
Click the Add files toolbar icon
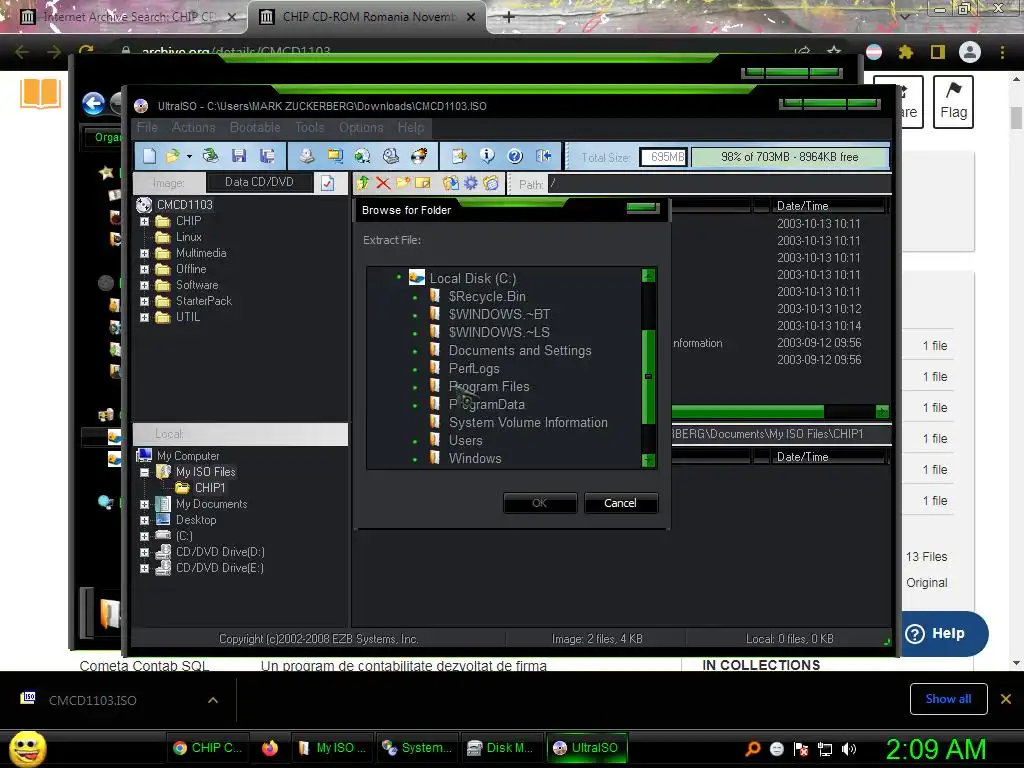(x=459, y=156)
